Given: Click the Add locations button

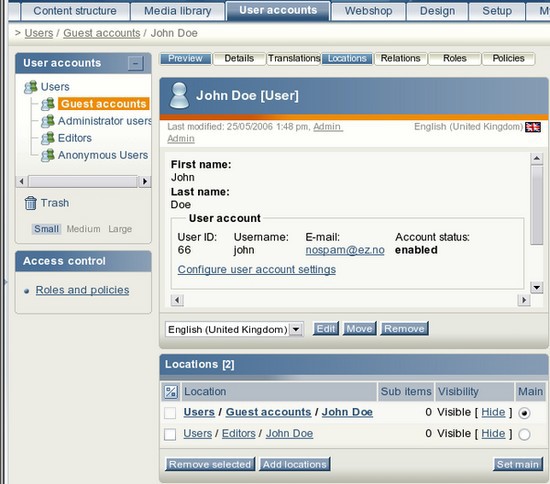Looking at the screenshot, I should tap(295, 464).
